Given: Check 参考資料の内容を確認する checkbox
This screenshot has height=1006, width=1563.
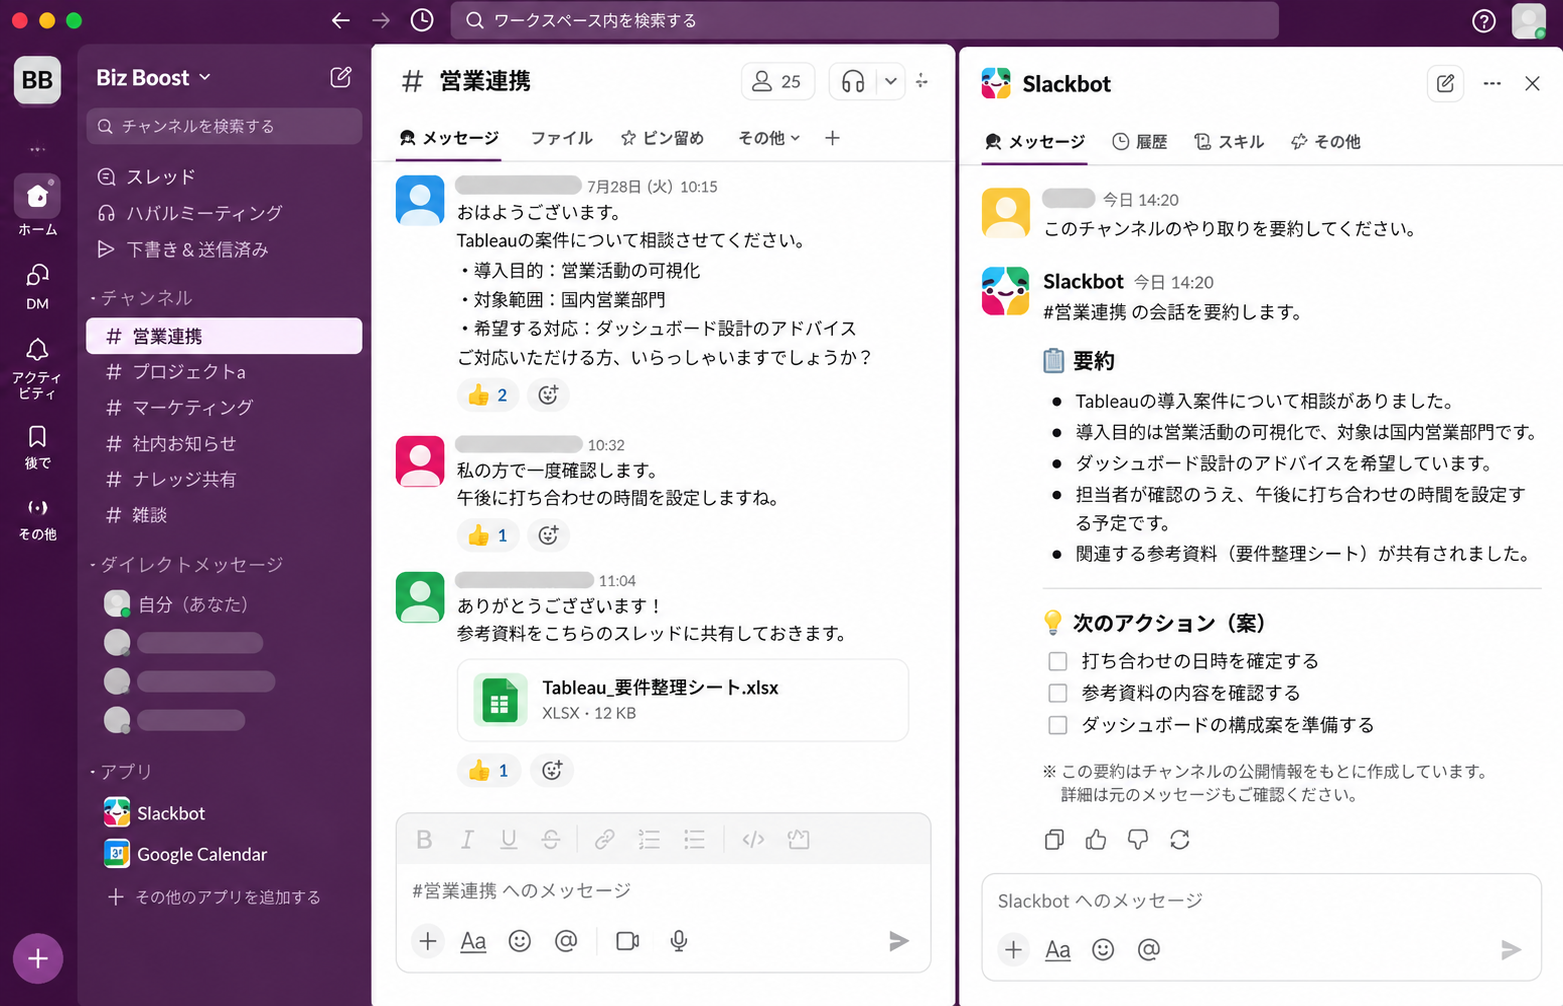Looking at the screenshot, I should (x=1058, y=694).
